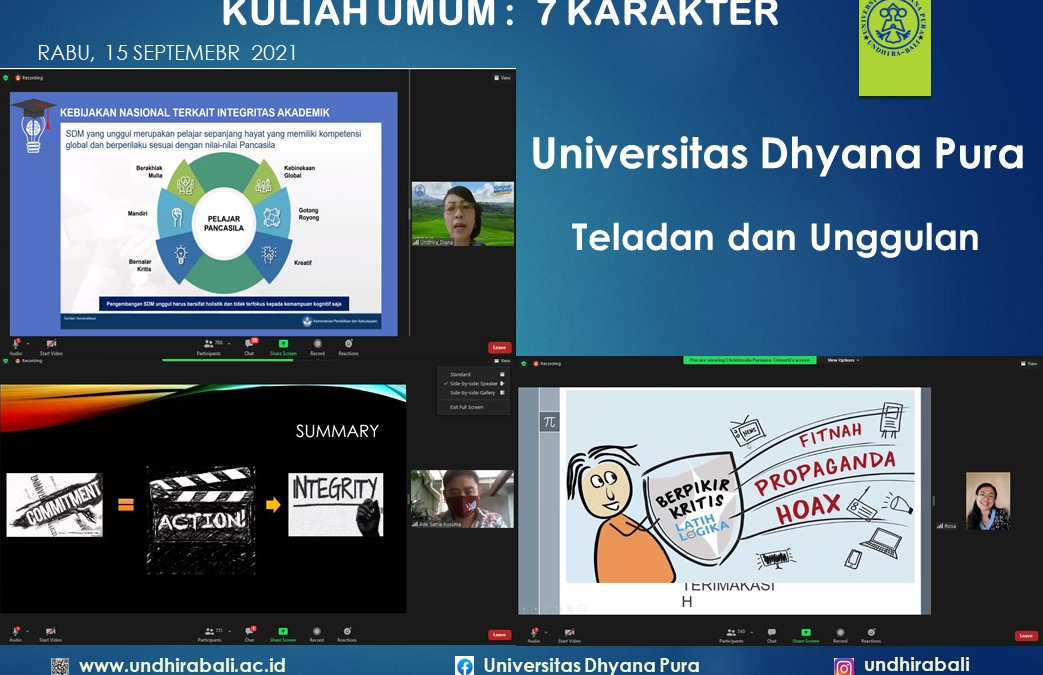Image resolution: width=1043 pixels, height=675 pixels.
Task: Open Reactions in the Pelajar Pancasila Zoom window
Action: tap(348, 346)
